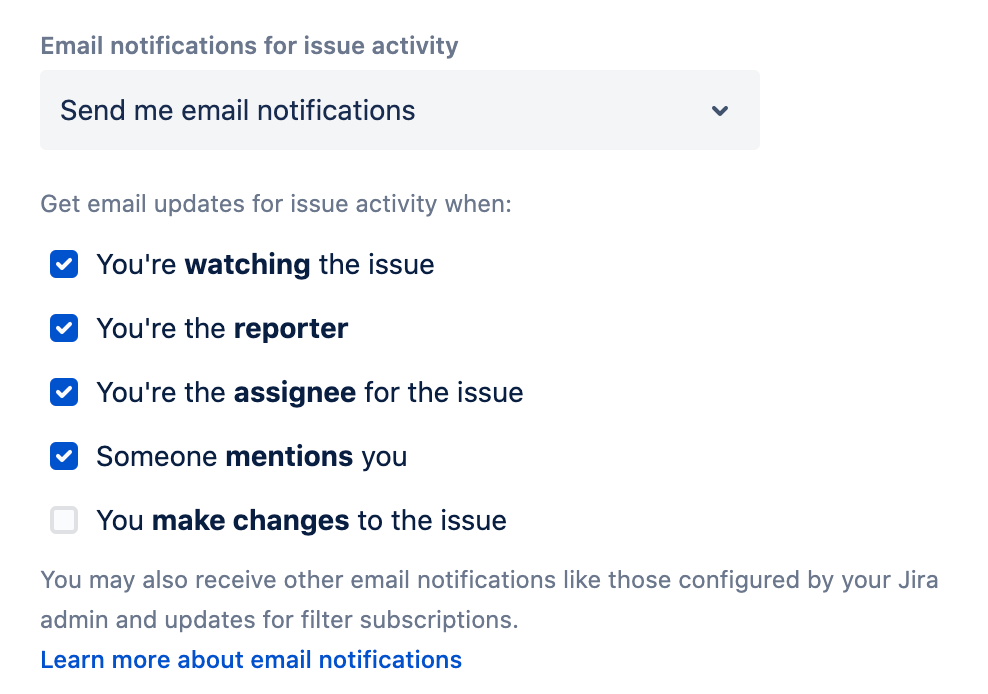Click the "You're the reporter" label text

[x=222, y=329]
